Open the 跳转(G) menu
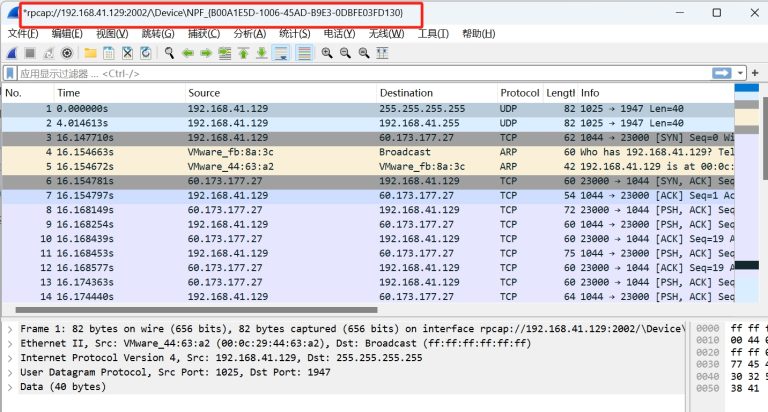 tap(158, 34)
